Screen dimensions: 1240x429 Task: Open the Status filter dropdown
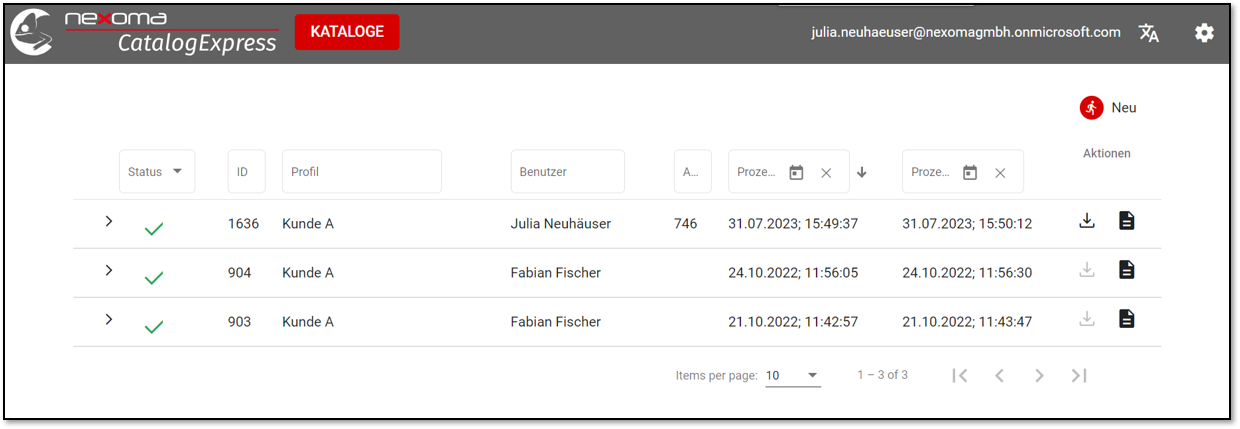[x=157, y=172]
